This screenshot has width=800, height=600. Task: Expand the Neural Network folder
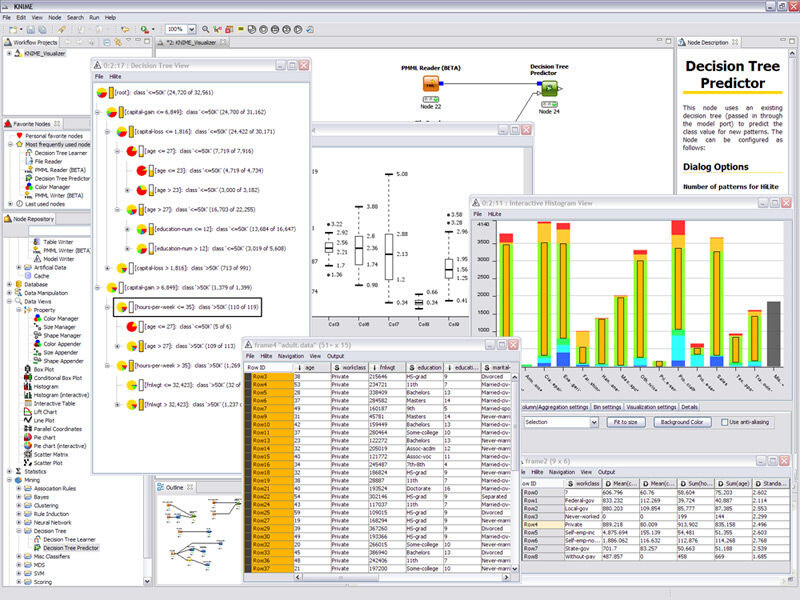pyautogui.click(x=19, y=522)
